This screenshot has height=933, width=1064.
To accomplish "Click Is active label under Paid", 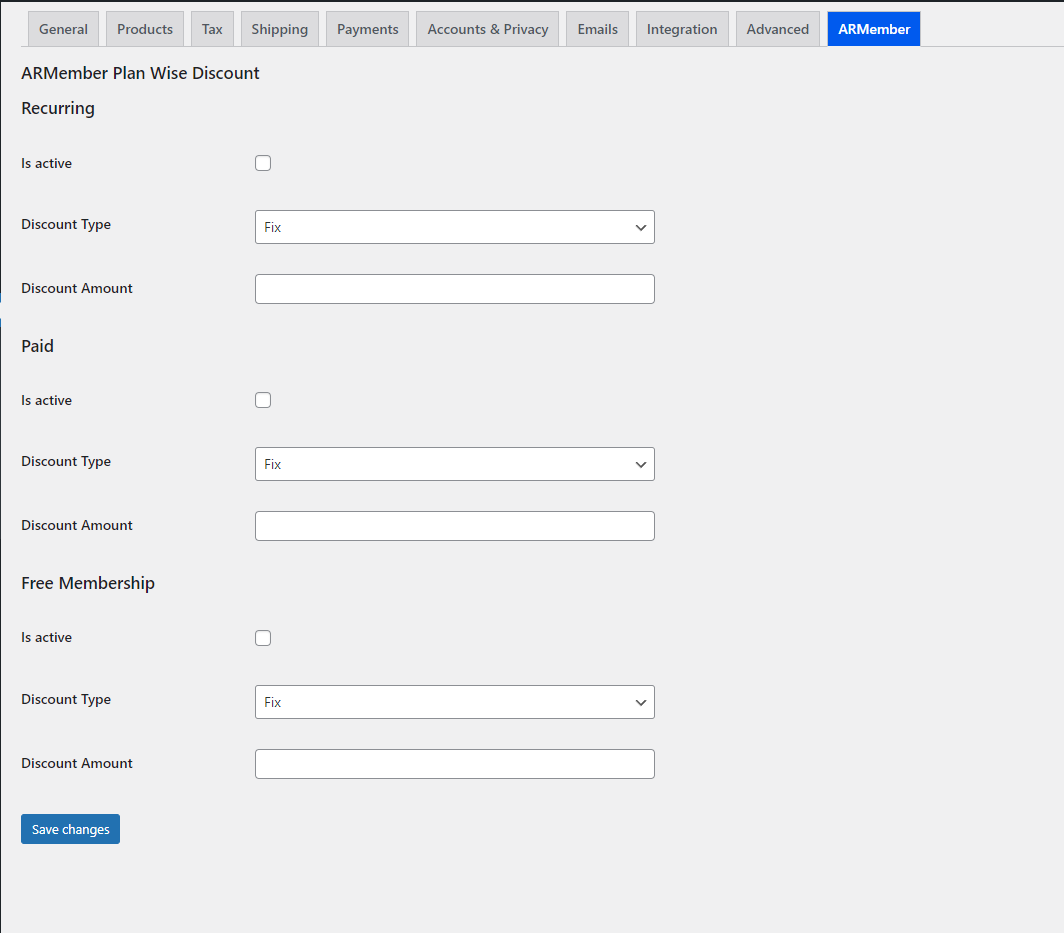I will point(46,400).
